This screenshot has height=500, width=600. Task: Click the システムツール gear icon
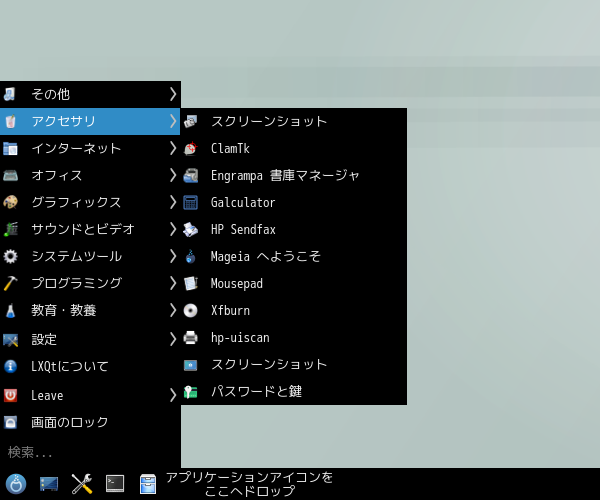point(10,256)
